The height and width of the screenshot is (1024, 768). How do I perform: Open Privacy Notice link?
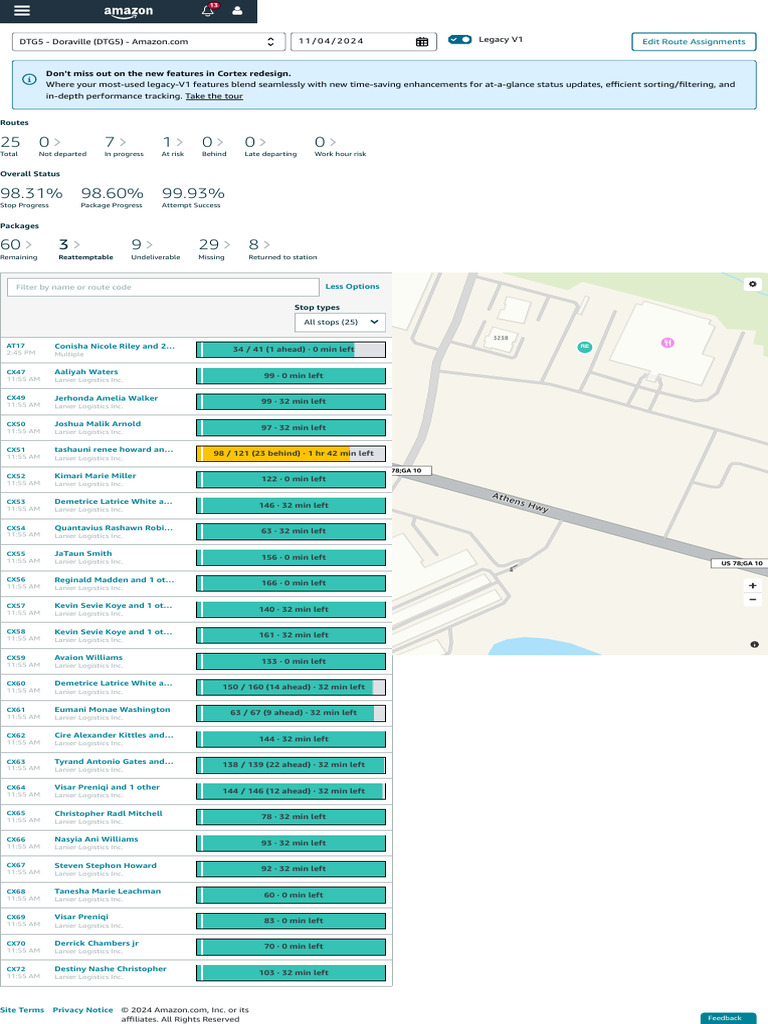tap(83, 1010)
